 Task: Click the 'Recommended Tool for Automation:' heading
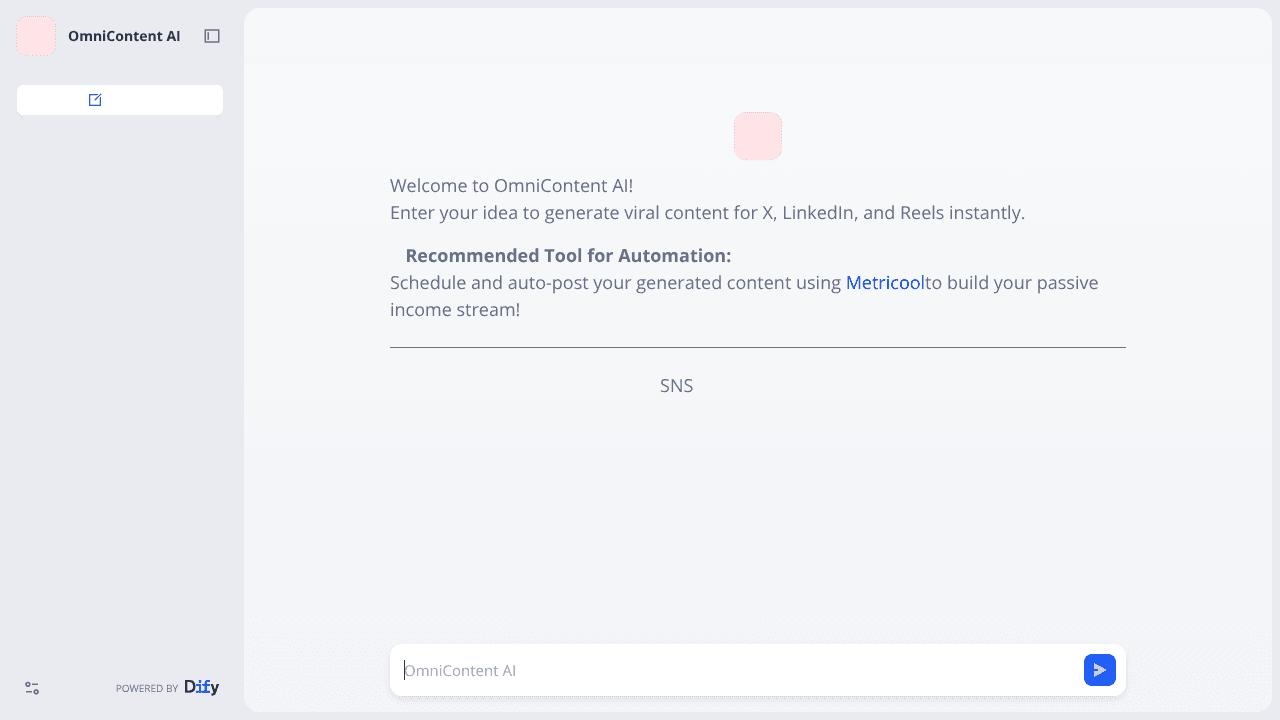[568, 256]
